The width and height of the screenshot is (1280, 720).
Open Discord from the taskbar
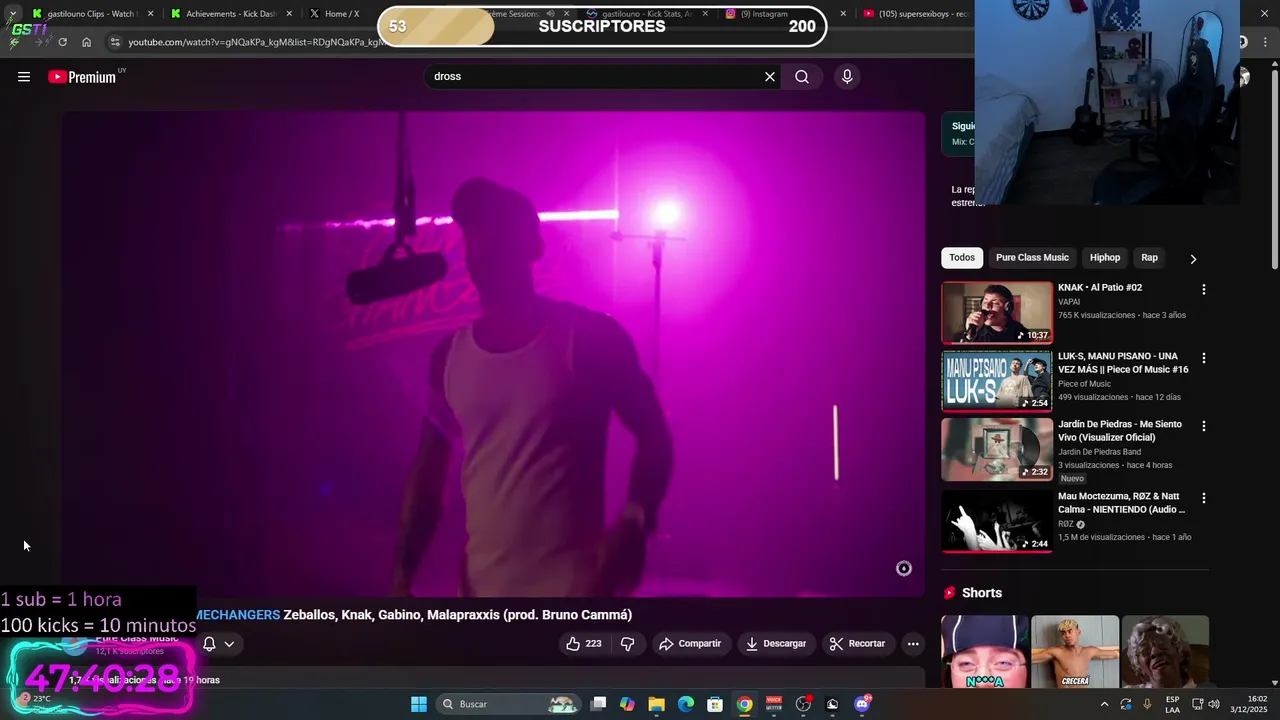tap(862, 704)
